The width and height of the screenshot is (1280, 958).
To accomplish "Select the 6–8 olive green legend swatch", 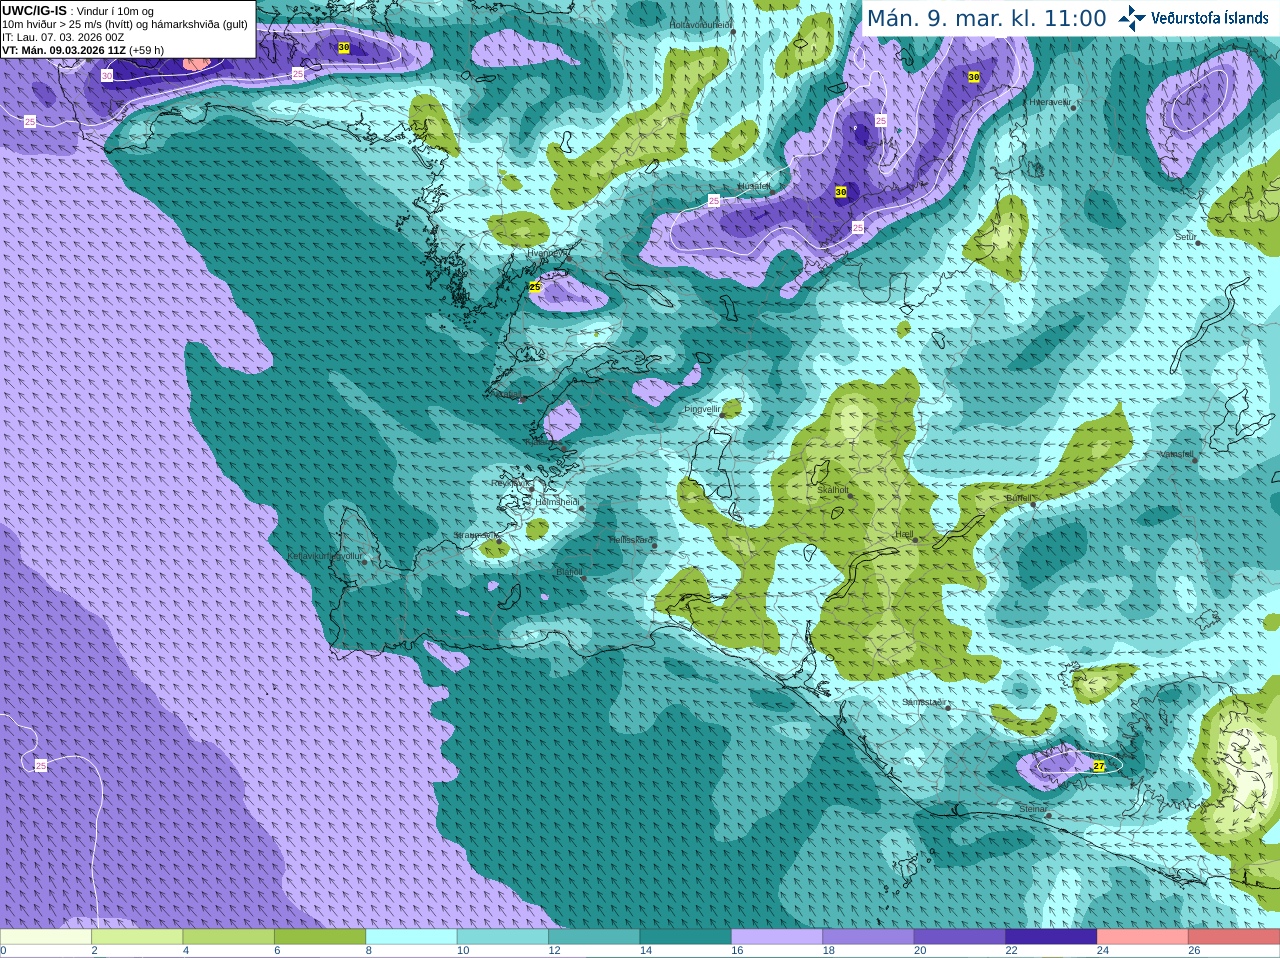I will (320, 937).
